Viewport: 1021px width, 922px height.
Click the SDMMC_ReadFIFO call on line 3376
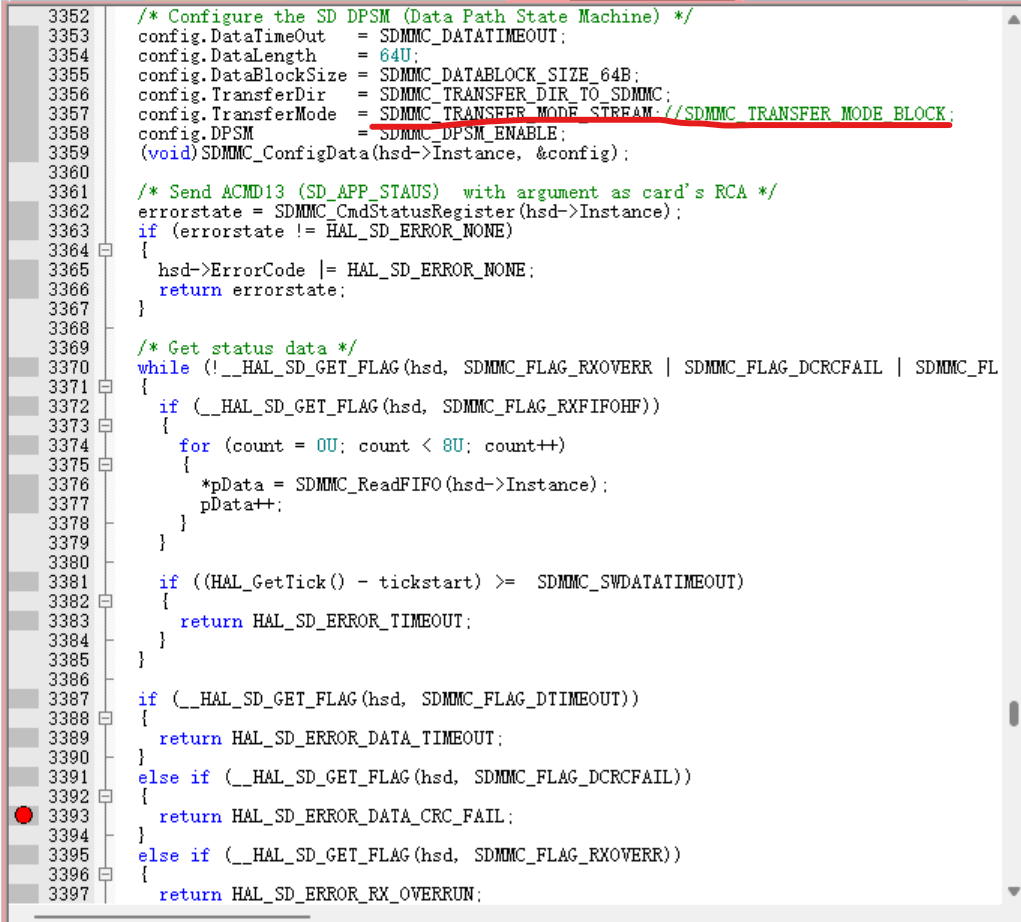[368, 484]
